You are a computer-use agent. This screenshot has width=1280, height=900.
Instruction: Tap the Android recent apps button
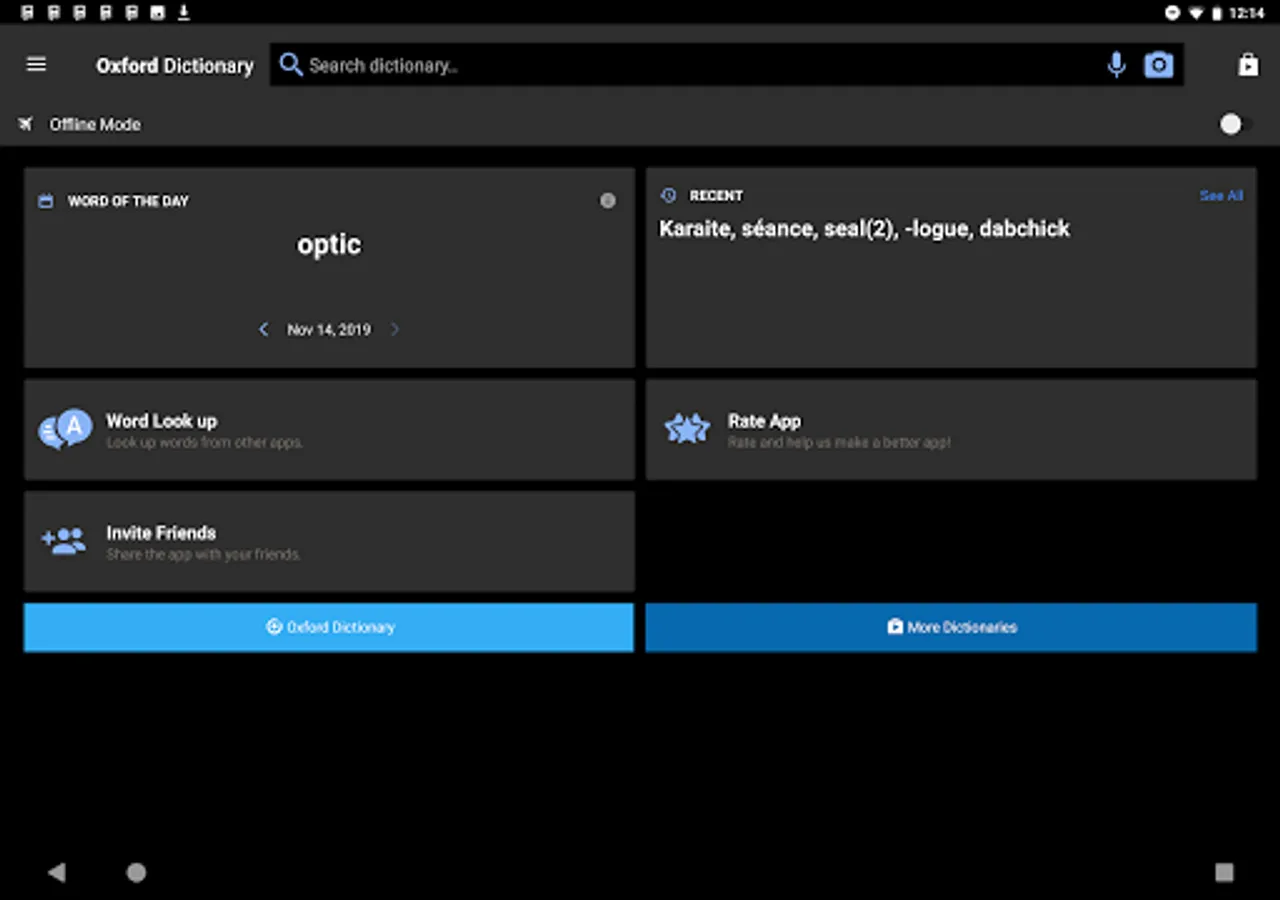[1224, 873]
